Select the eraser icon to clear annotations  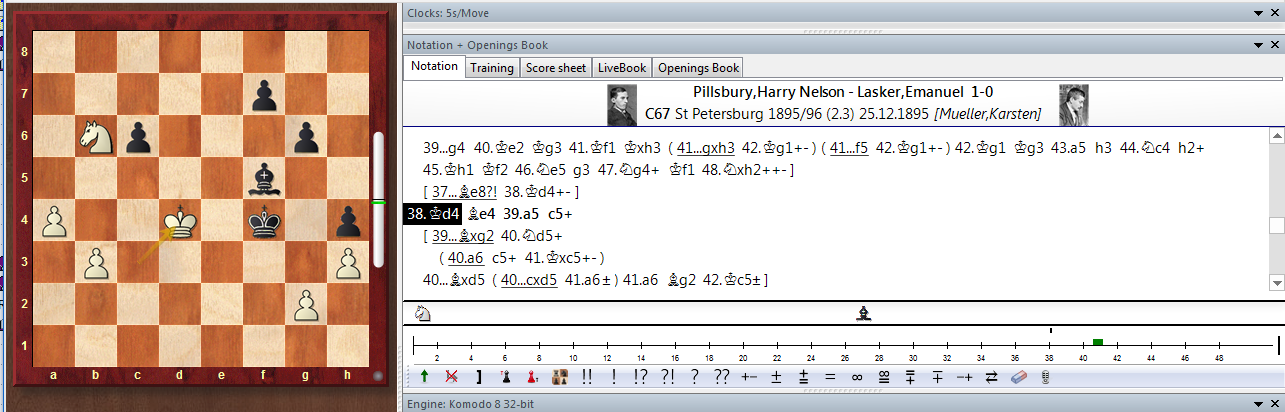(x=1019, y=377)
